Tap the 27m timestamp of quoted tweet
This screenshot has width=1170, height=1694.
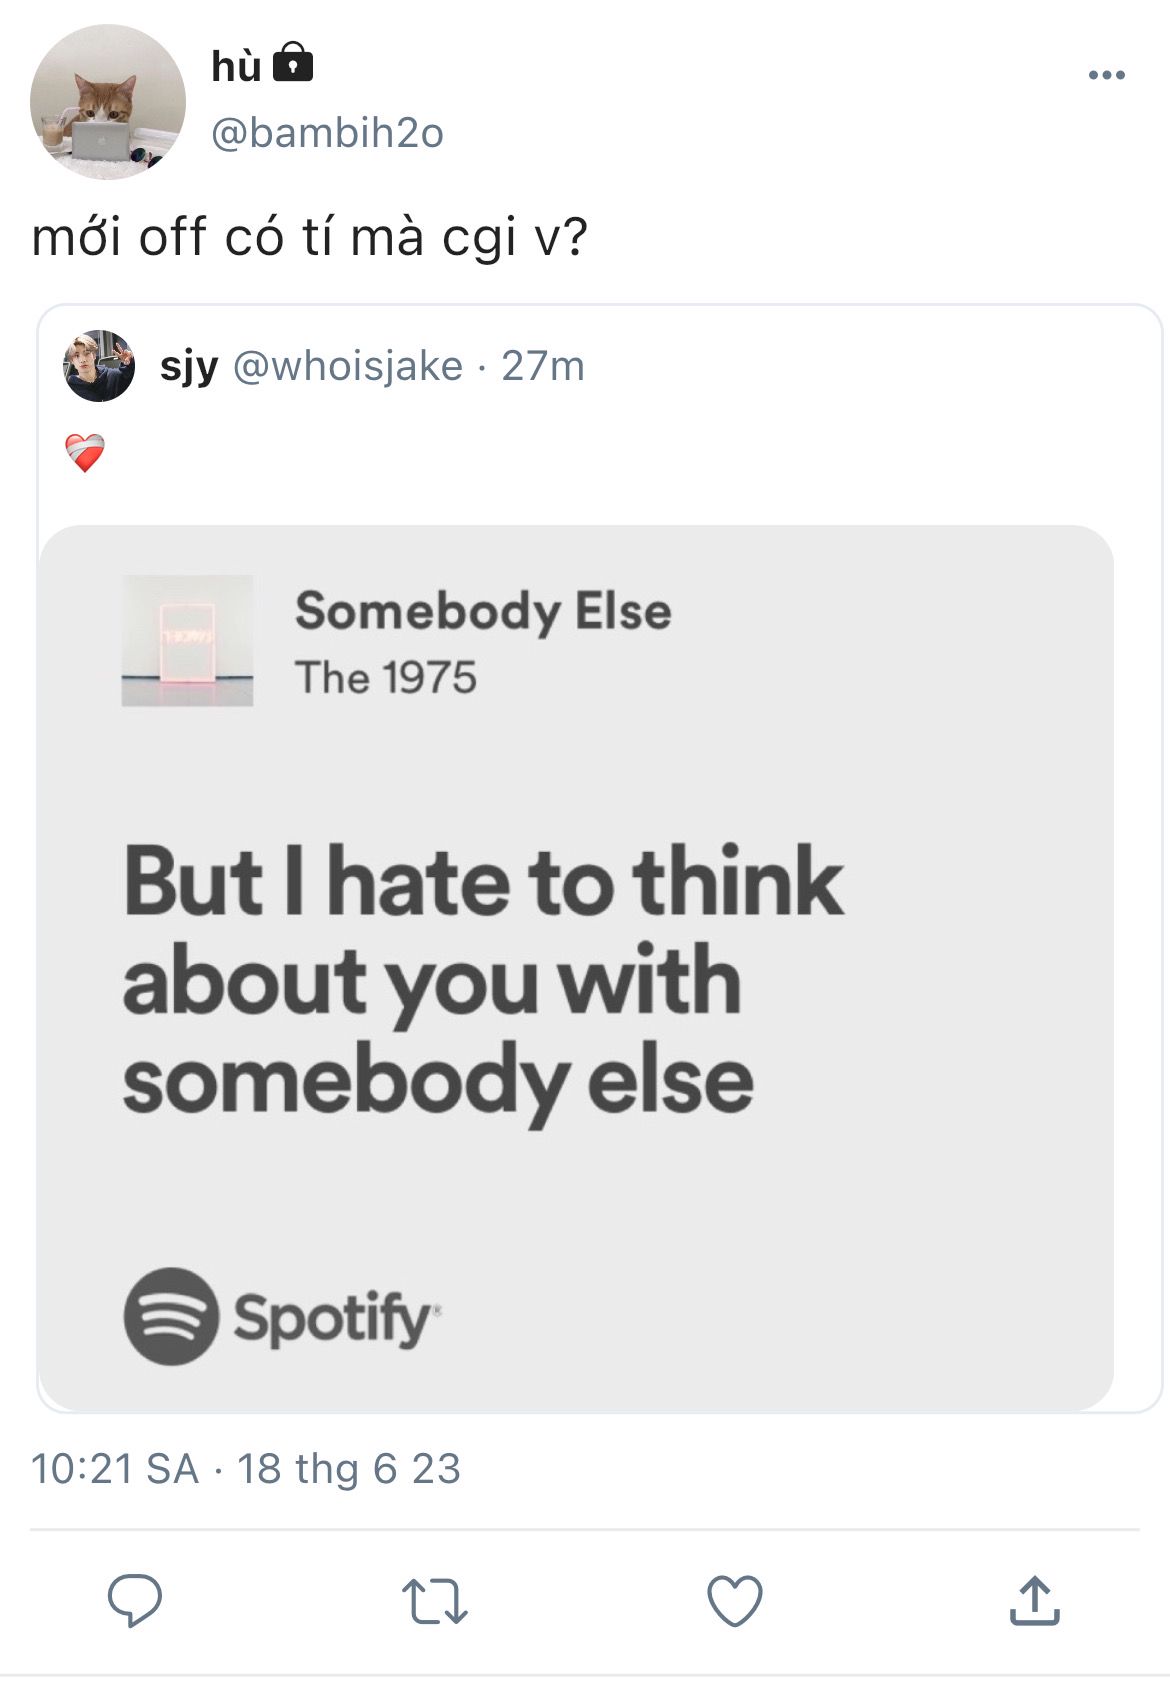click(543, 366)
